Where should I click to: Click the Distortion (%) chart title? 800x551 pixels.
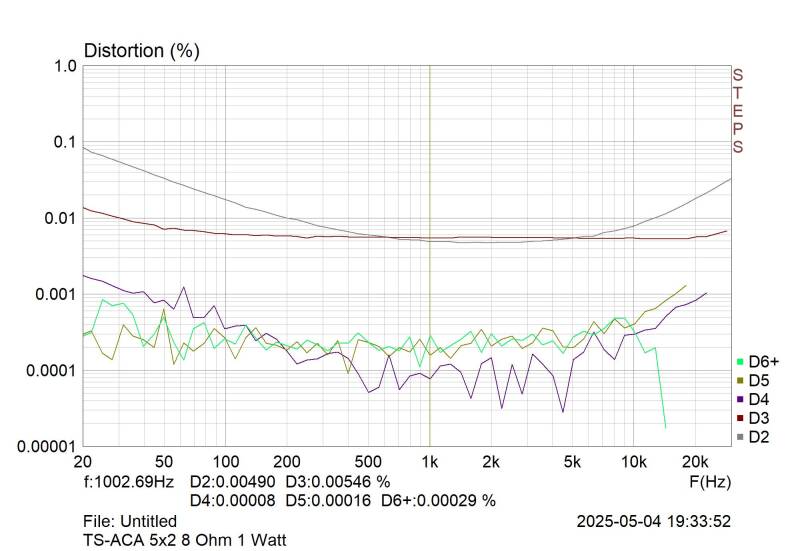pos(142,51)
